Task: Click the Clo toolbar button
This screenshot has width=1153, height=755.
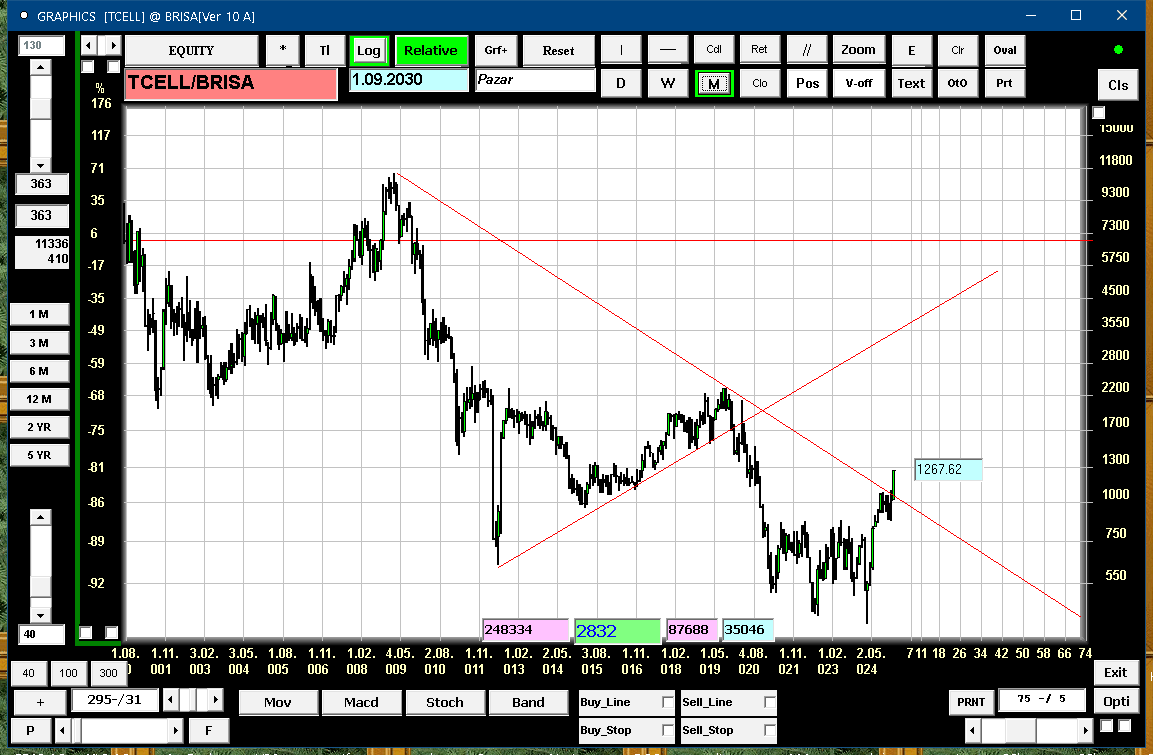Action: [x=760, y=83]
